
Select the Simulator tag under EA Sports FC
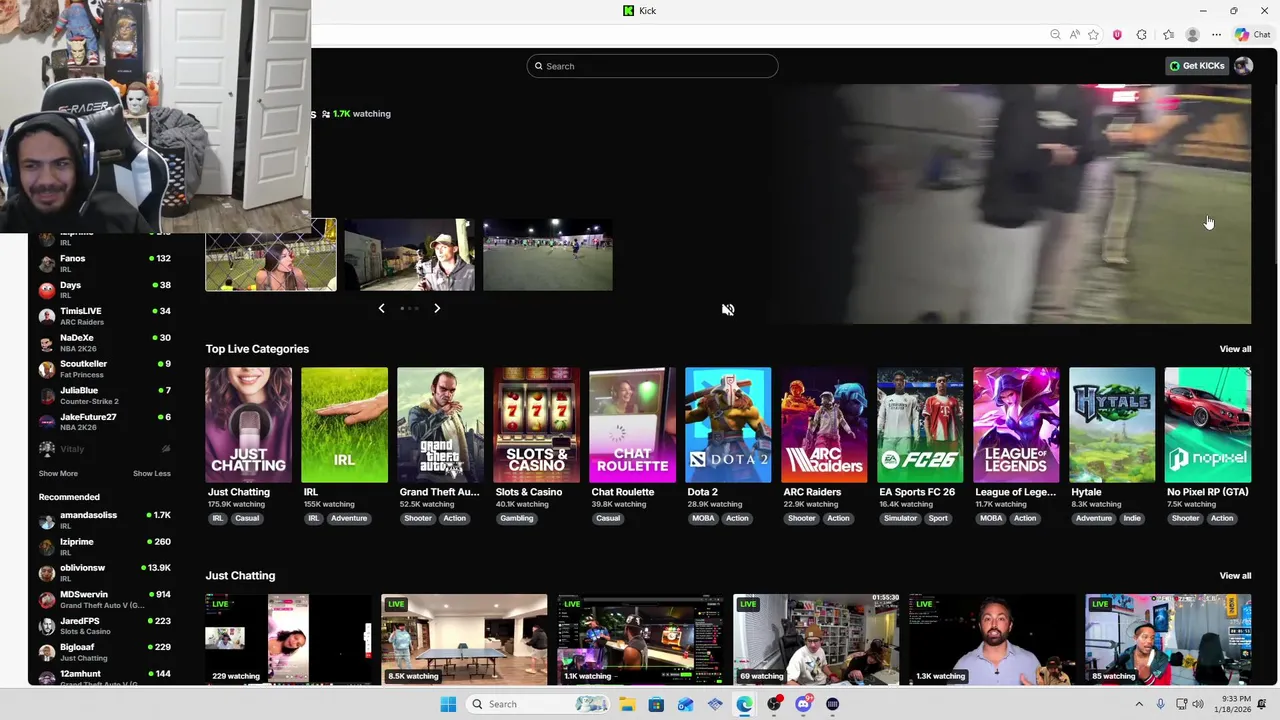pyautogui.click(x=900, y=518)
